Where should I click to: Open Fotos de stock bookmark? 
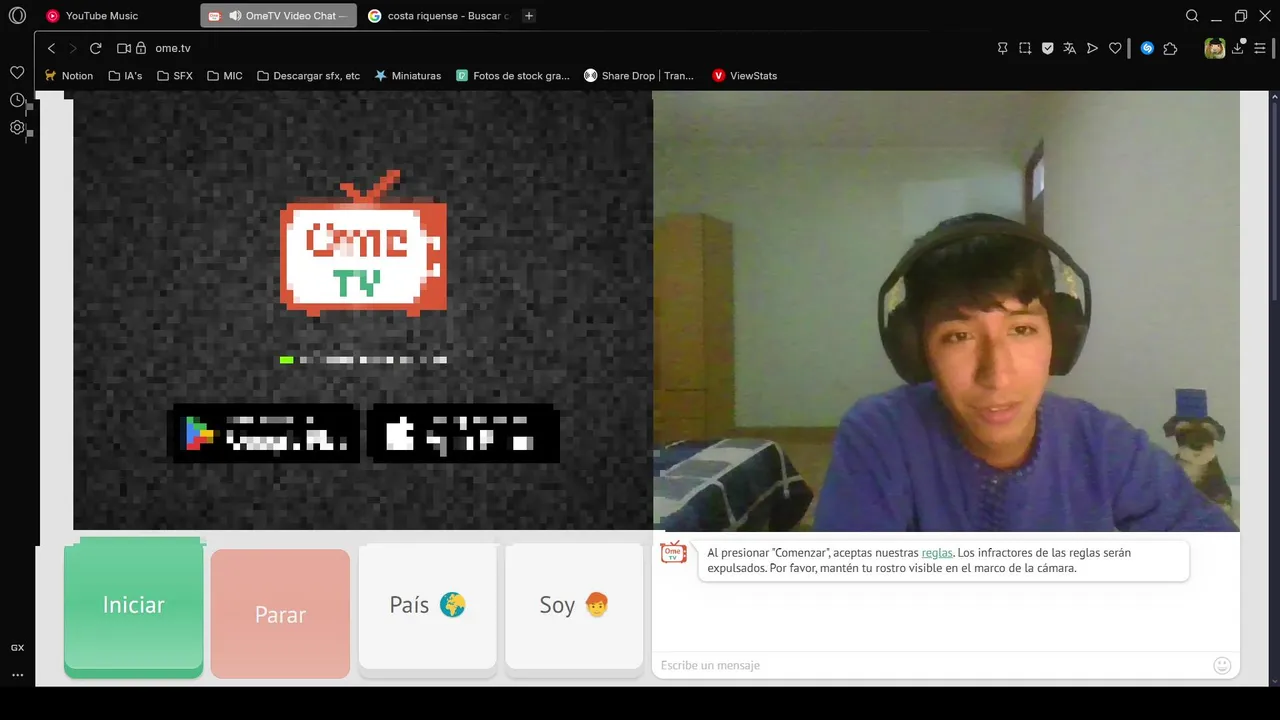point(512,76)
